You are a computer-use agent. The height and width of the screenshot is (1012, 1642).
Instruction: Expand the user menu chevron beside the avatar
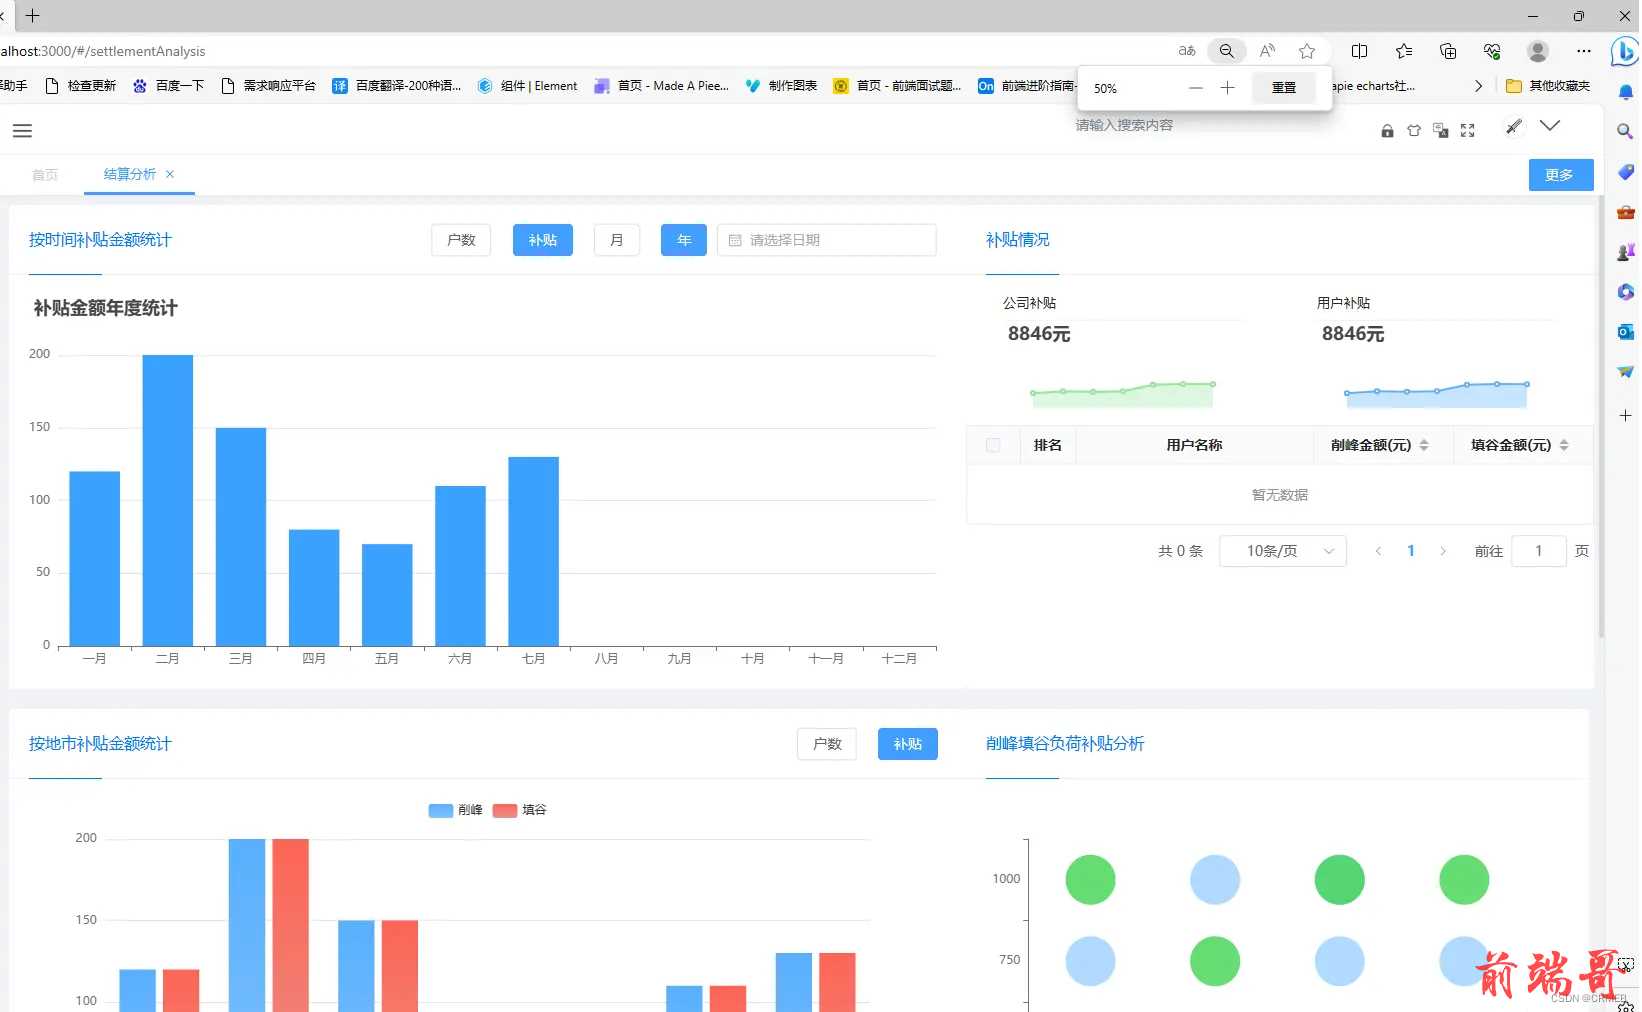tap(1550, 126)
